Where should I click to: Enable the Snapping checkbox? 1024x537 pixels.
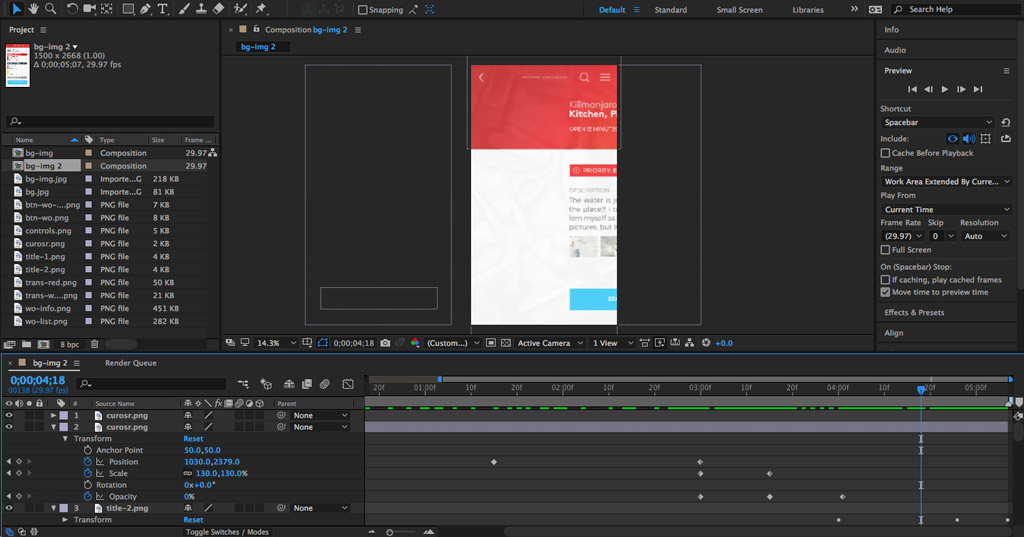point(363,10)
